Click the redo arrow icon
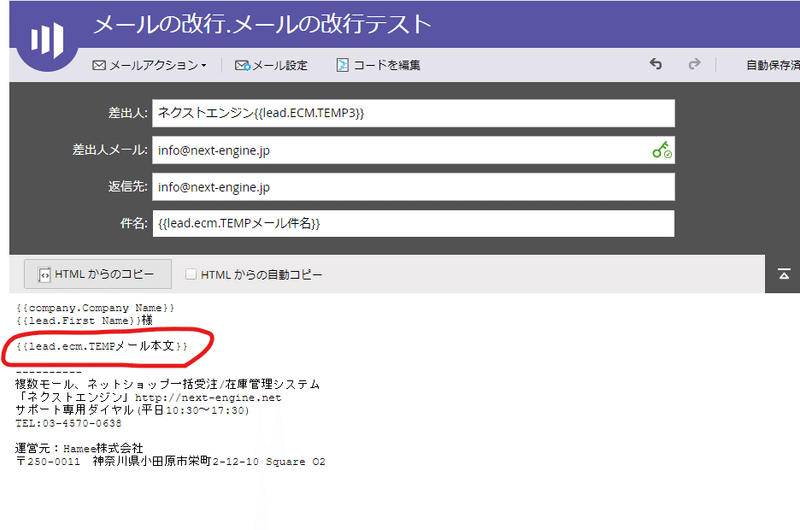Image resolution: width=800 pixels, height=530 pixels. click(694, 64)
